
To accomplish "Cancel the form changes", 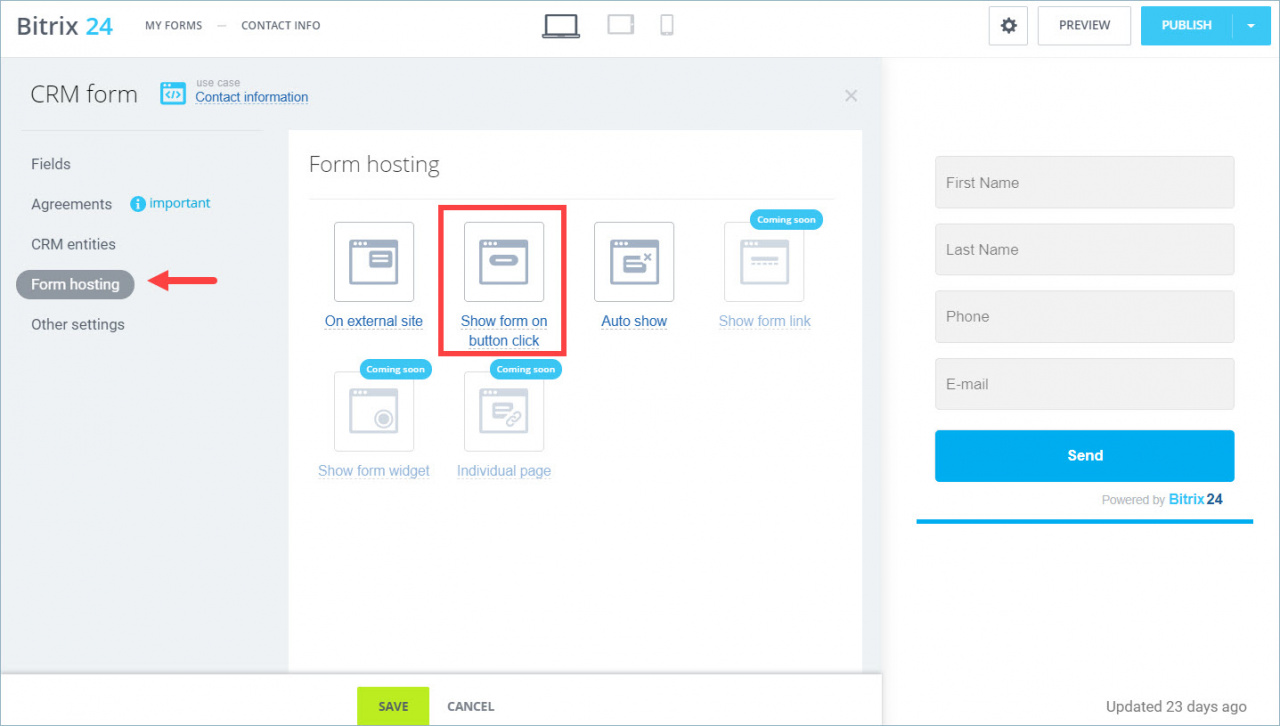I will [x=471, y=706].
